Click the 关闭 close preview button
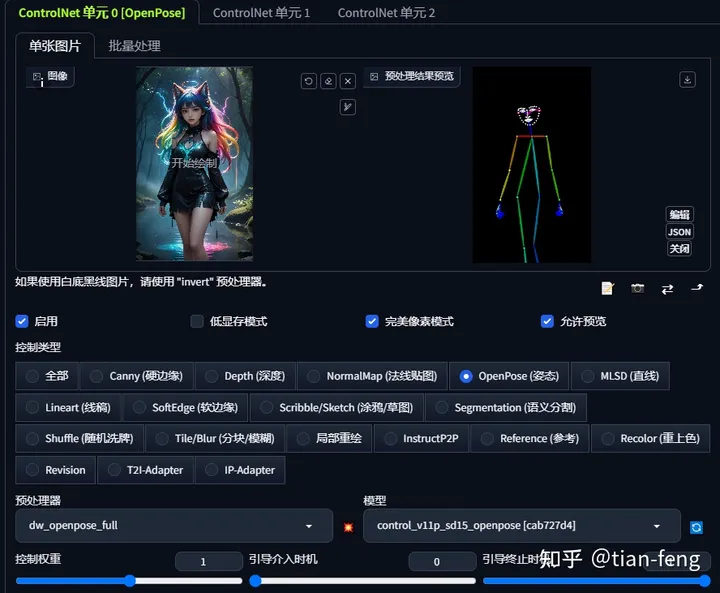Viewport: 720px width, 593px height. pos(679,249)
